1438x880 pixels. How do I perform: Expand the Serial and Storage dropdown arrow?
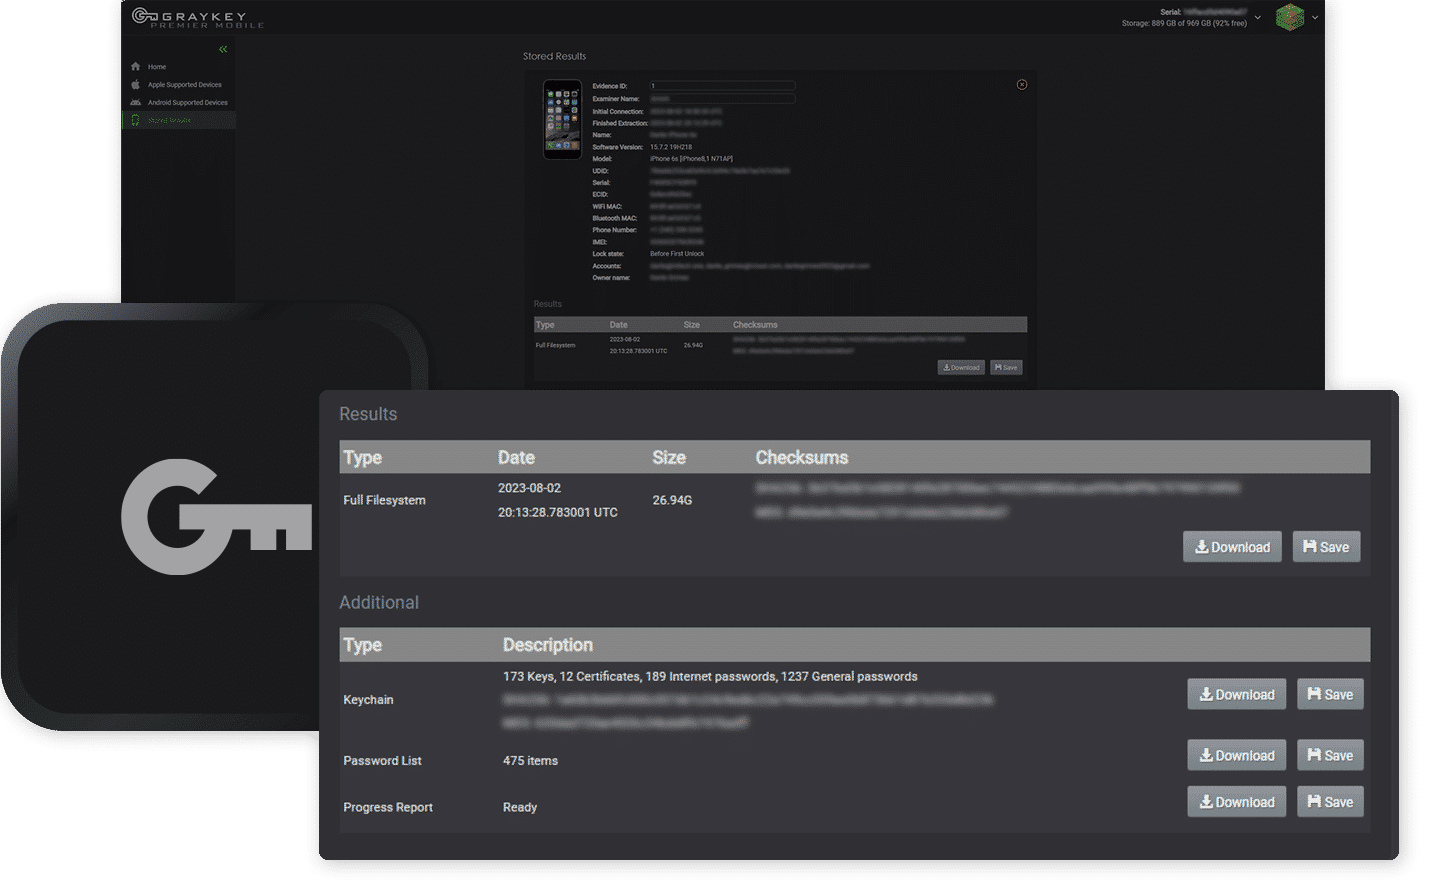point(1257,17)
